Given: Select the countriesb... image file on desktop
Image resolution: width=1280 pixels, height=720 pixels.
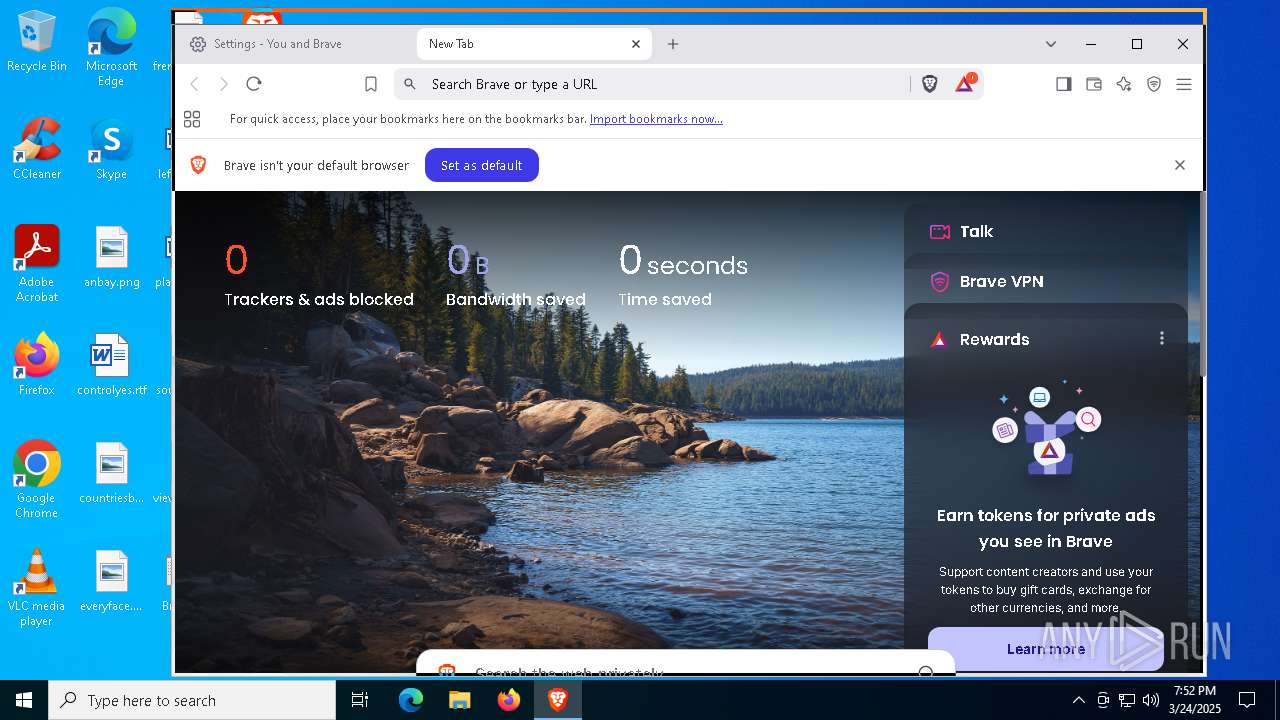Looking at the screenshot, I should click(x=112, y=473).
